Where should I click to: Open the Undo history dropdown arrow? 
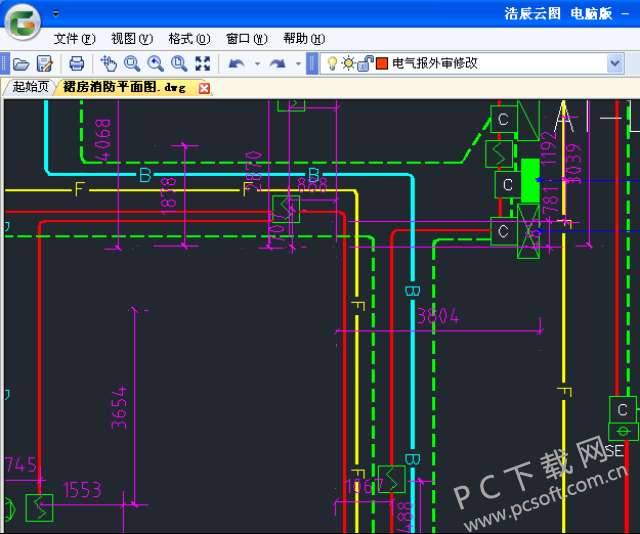tap(257, 63)
